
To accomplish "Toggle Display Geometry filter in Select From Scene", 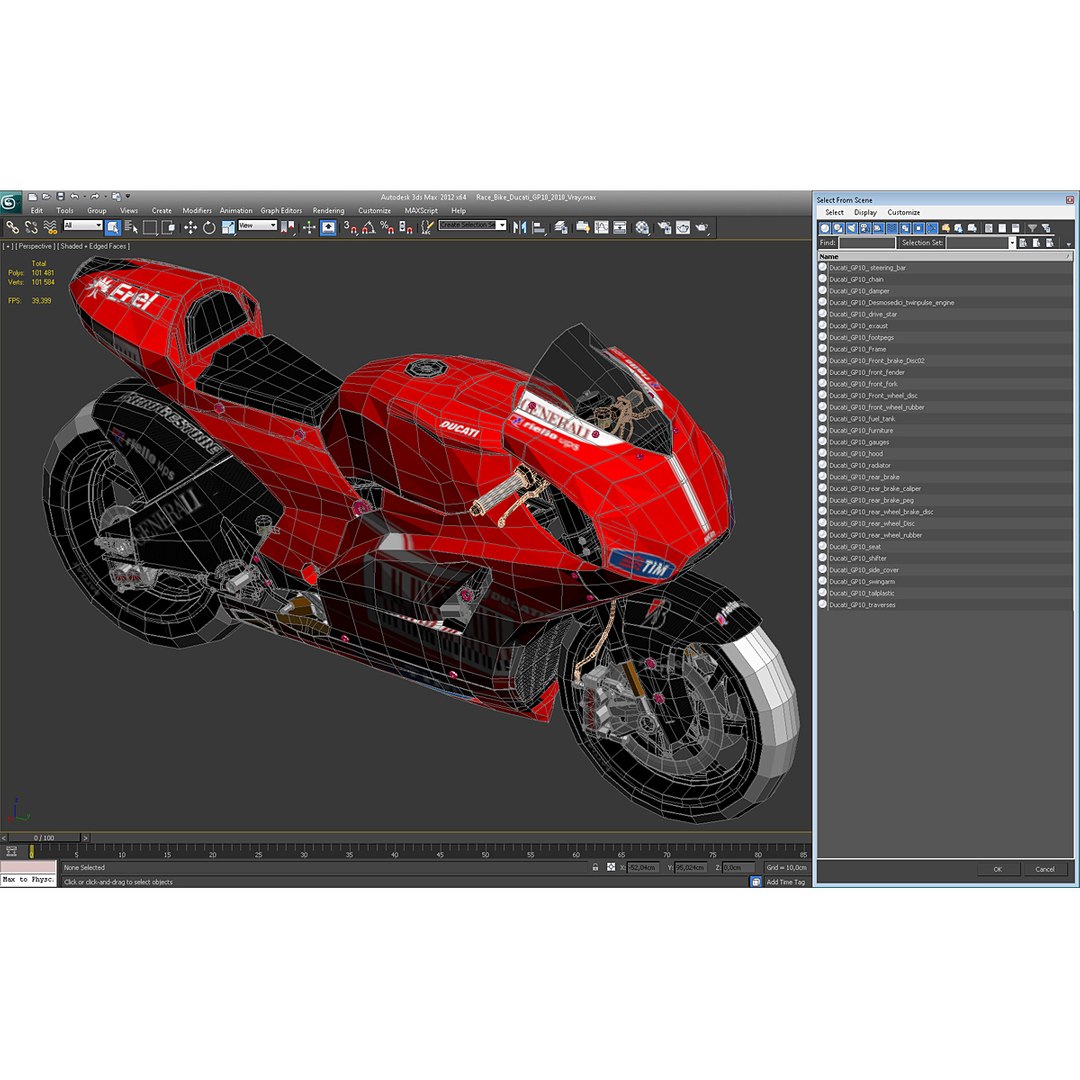I will point(824,228).
